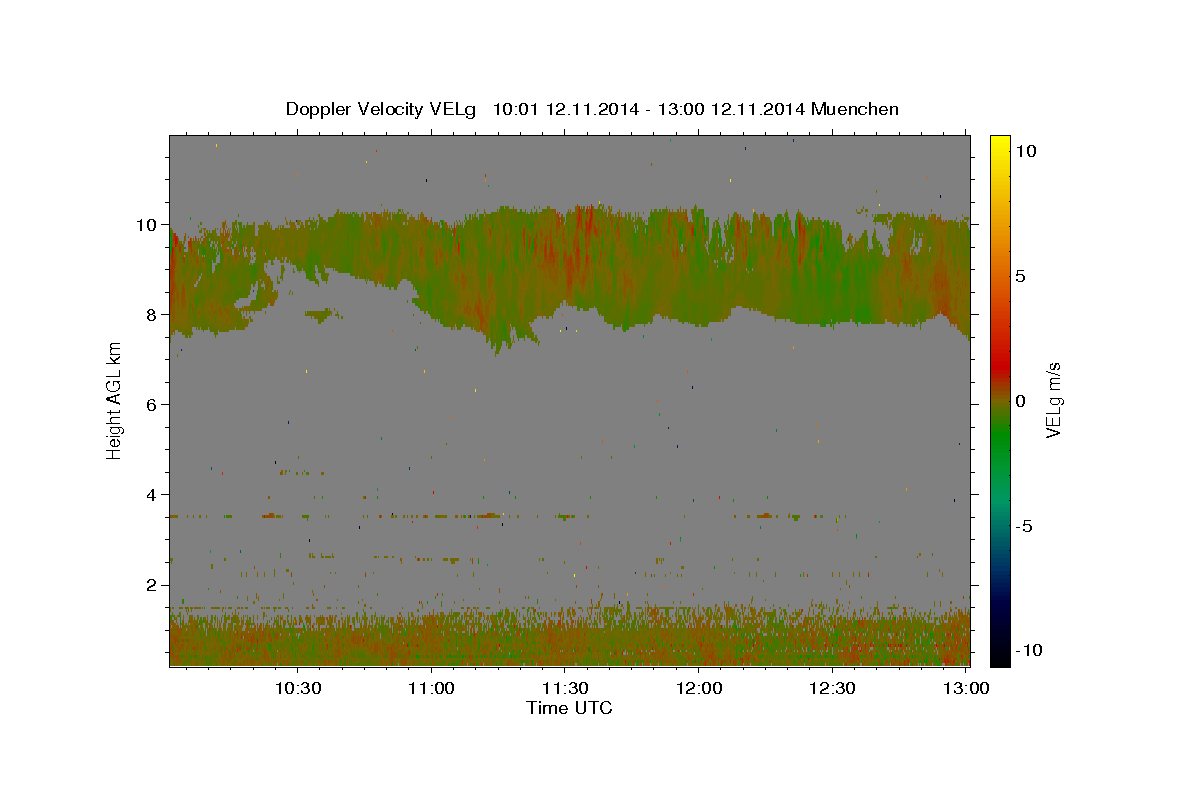This screenshot has width=1200, height=800.
Task: Click the height tick label 8
Action: (x=153, y=314)
